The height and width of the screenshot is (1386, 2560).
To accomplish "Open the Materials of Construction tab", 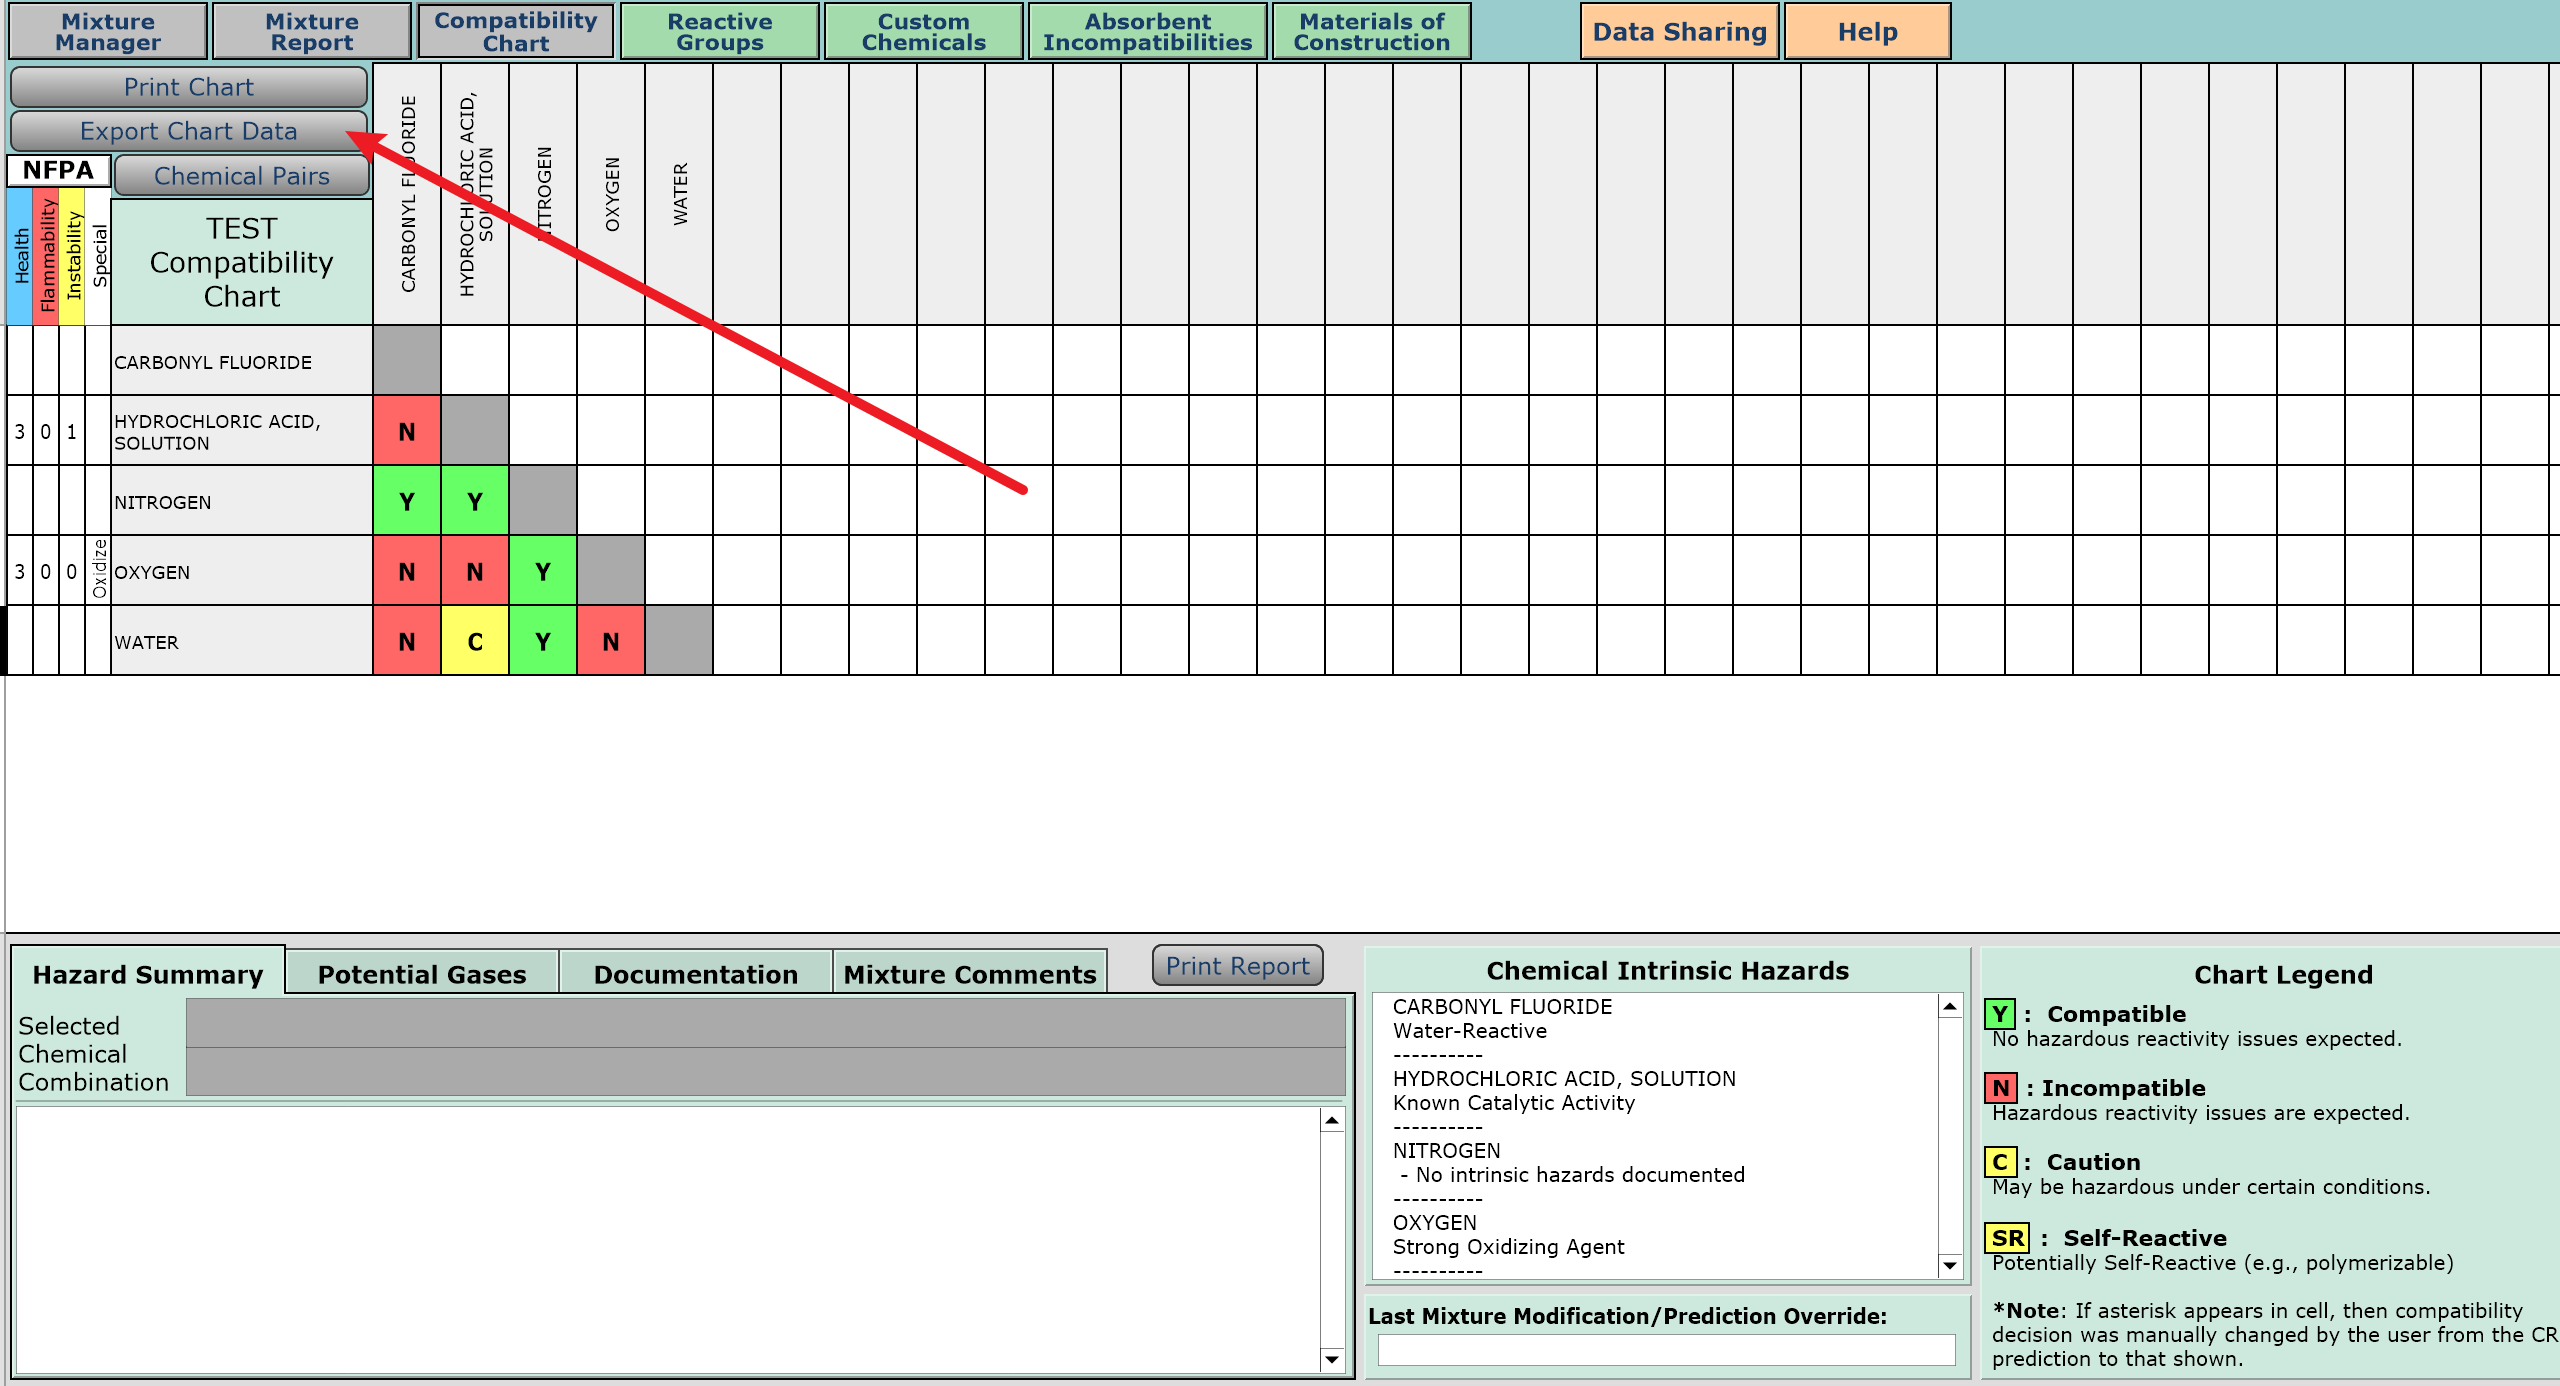I will pyautogui.click(x=1372, y=32).
